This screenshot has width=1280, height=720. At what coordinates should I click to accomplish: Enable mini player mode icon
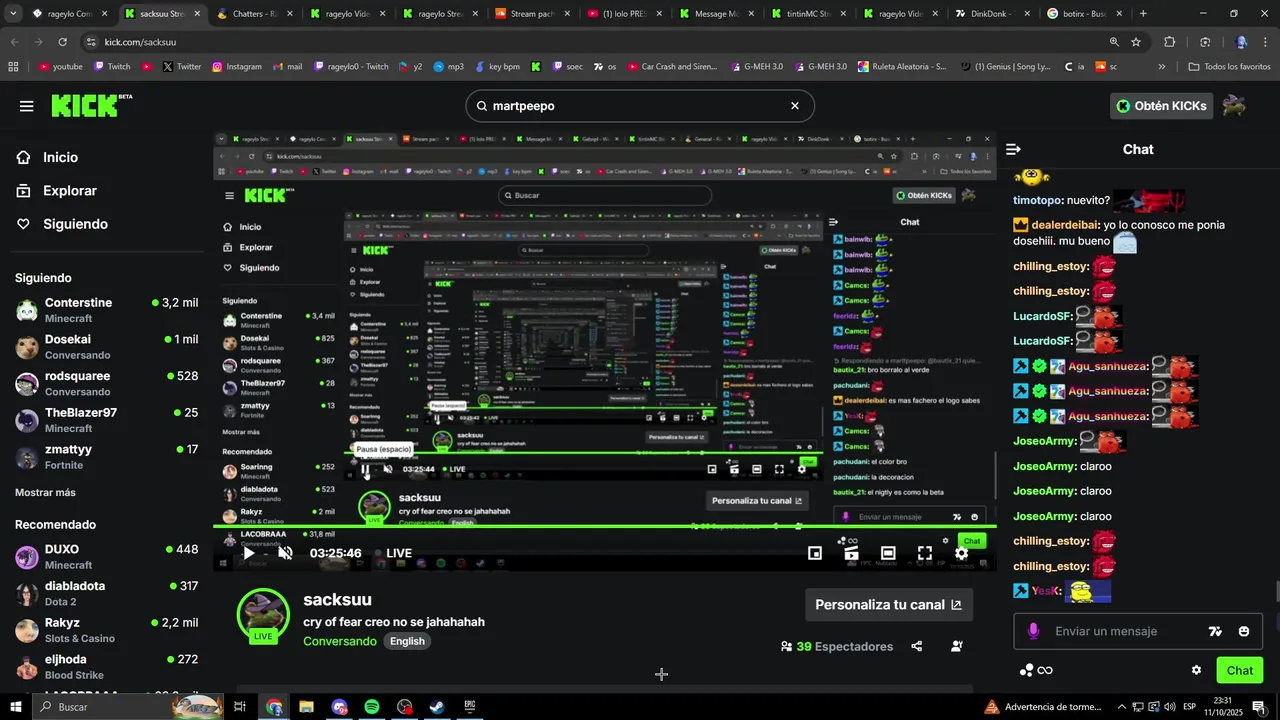pyautogui.click(x=815, y=553)
